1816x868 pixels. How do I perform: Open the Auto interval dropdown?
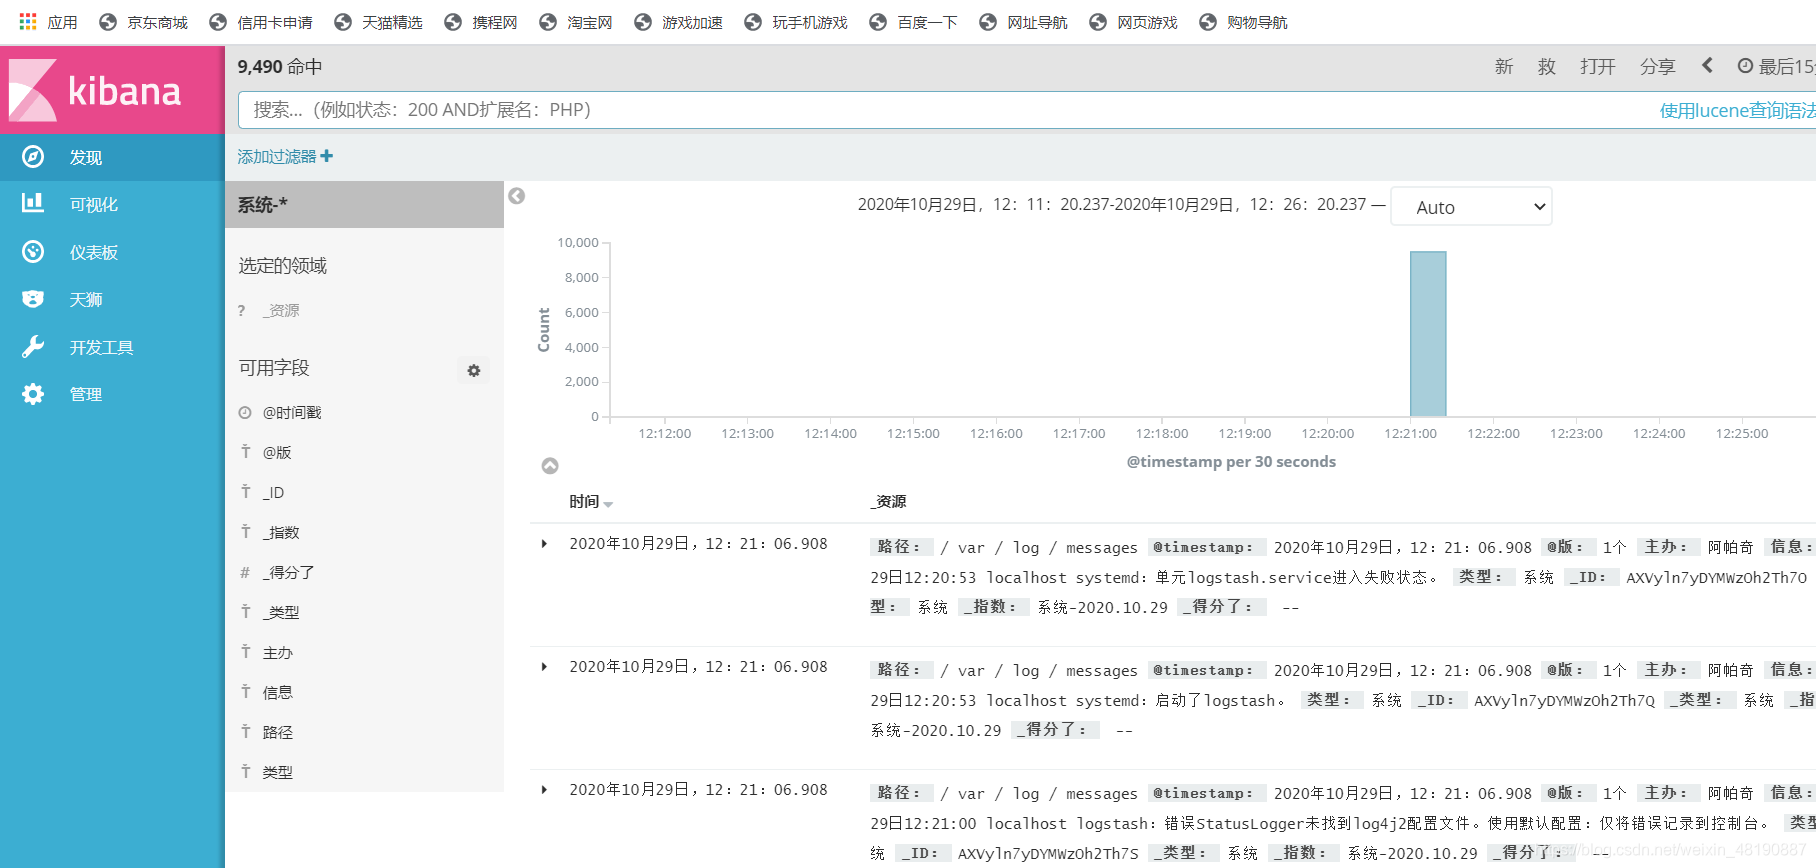[x=1471, y=207]
